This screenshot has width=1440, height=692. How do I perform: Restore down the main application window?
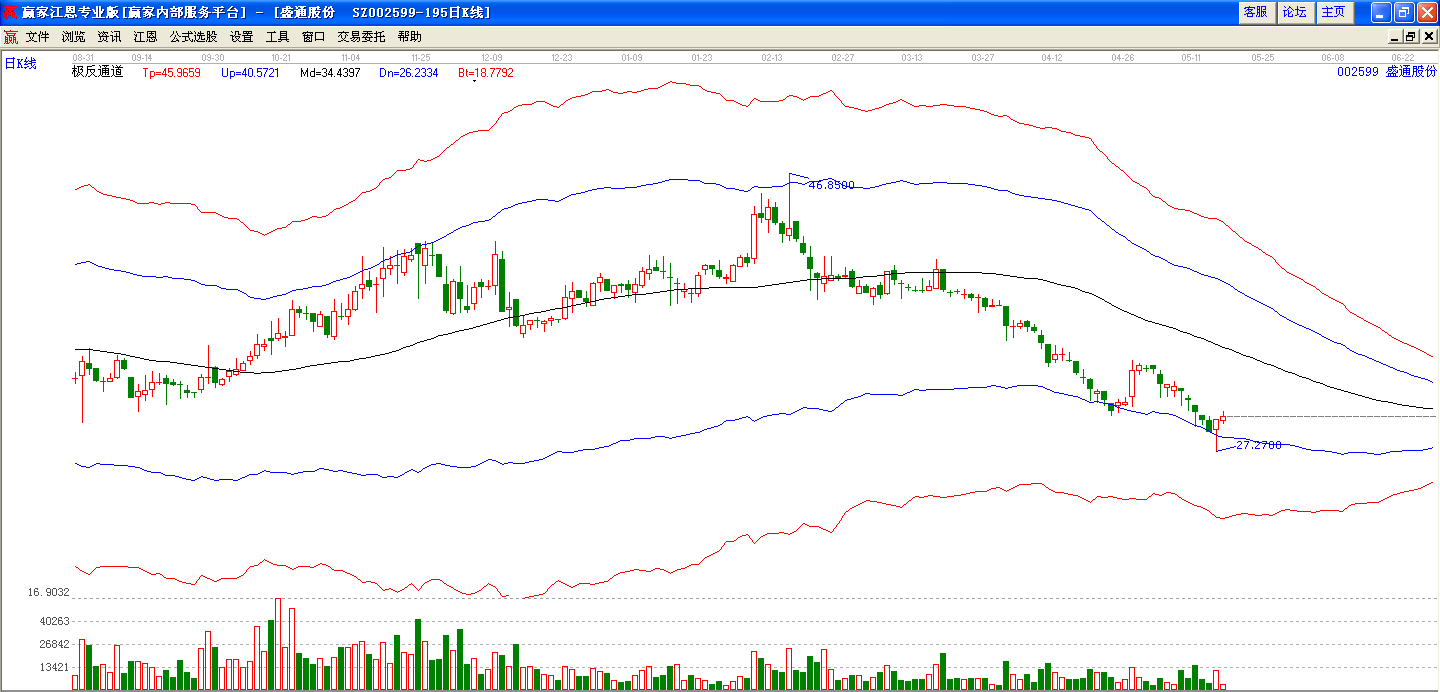click(1403, 12)
